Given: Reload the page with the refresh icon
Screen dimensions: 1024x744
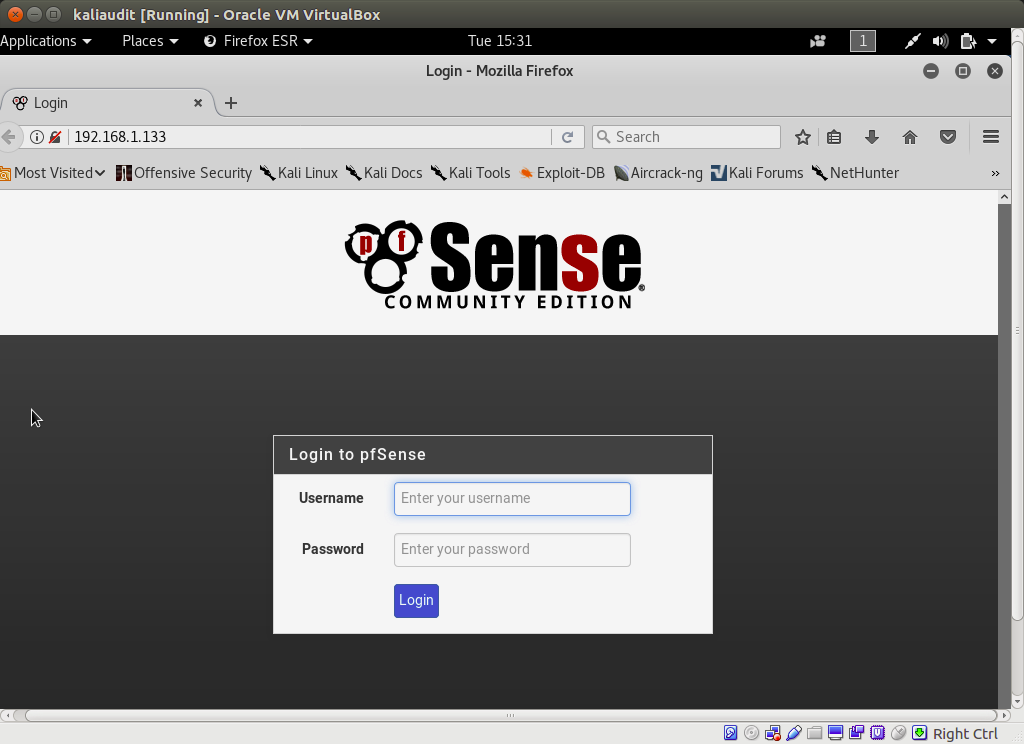Looking at the screenshot, I should click(568, 137).
